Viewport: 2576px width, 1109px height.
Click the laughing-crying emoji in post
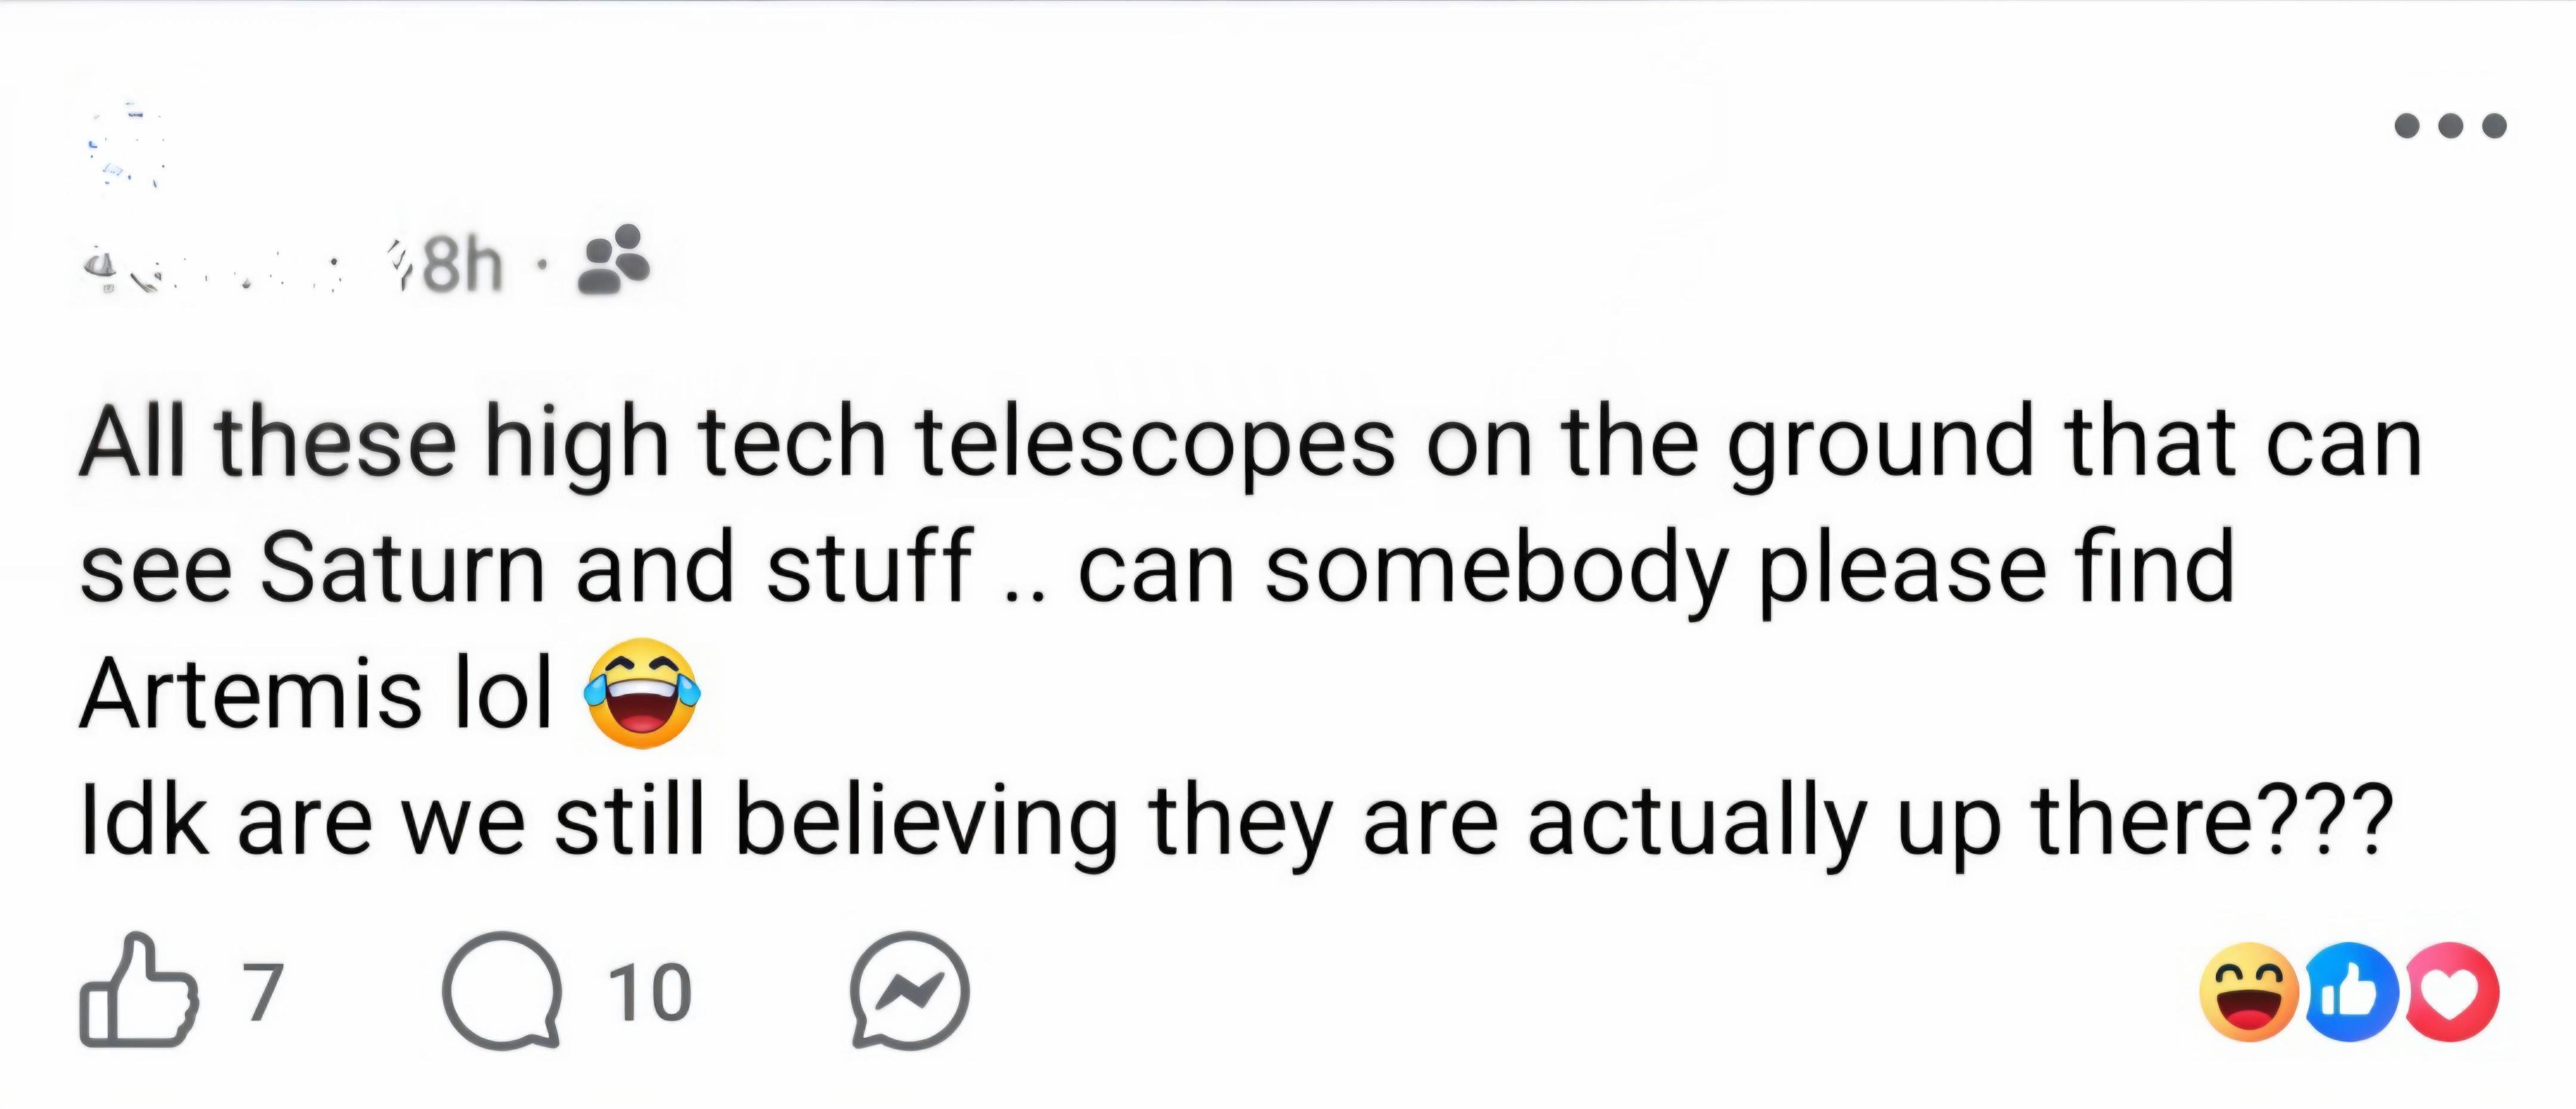(x=642, y=693)
